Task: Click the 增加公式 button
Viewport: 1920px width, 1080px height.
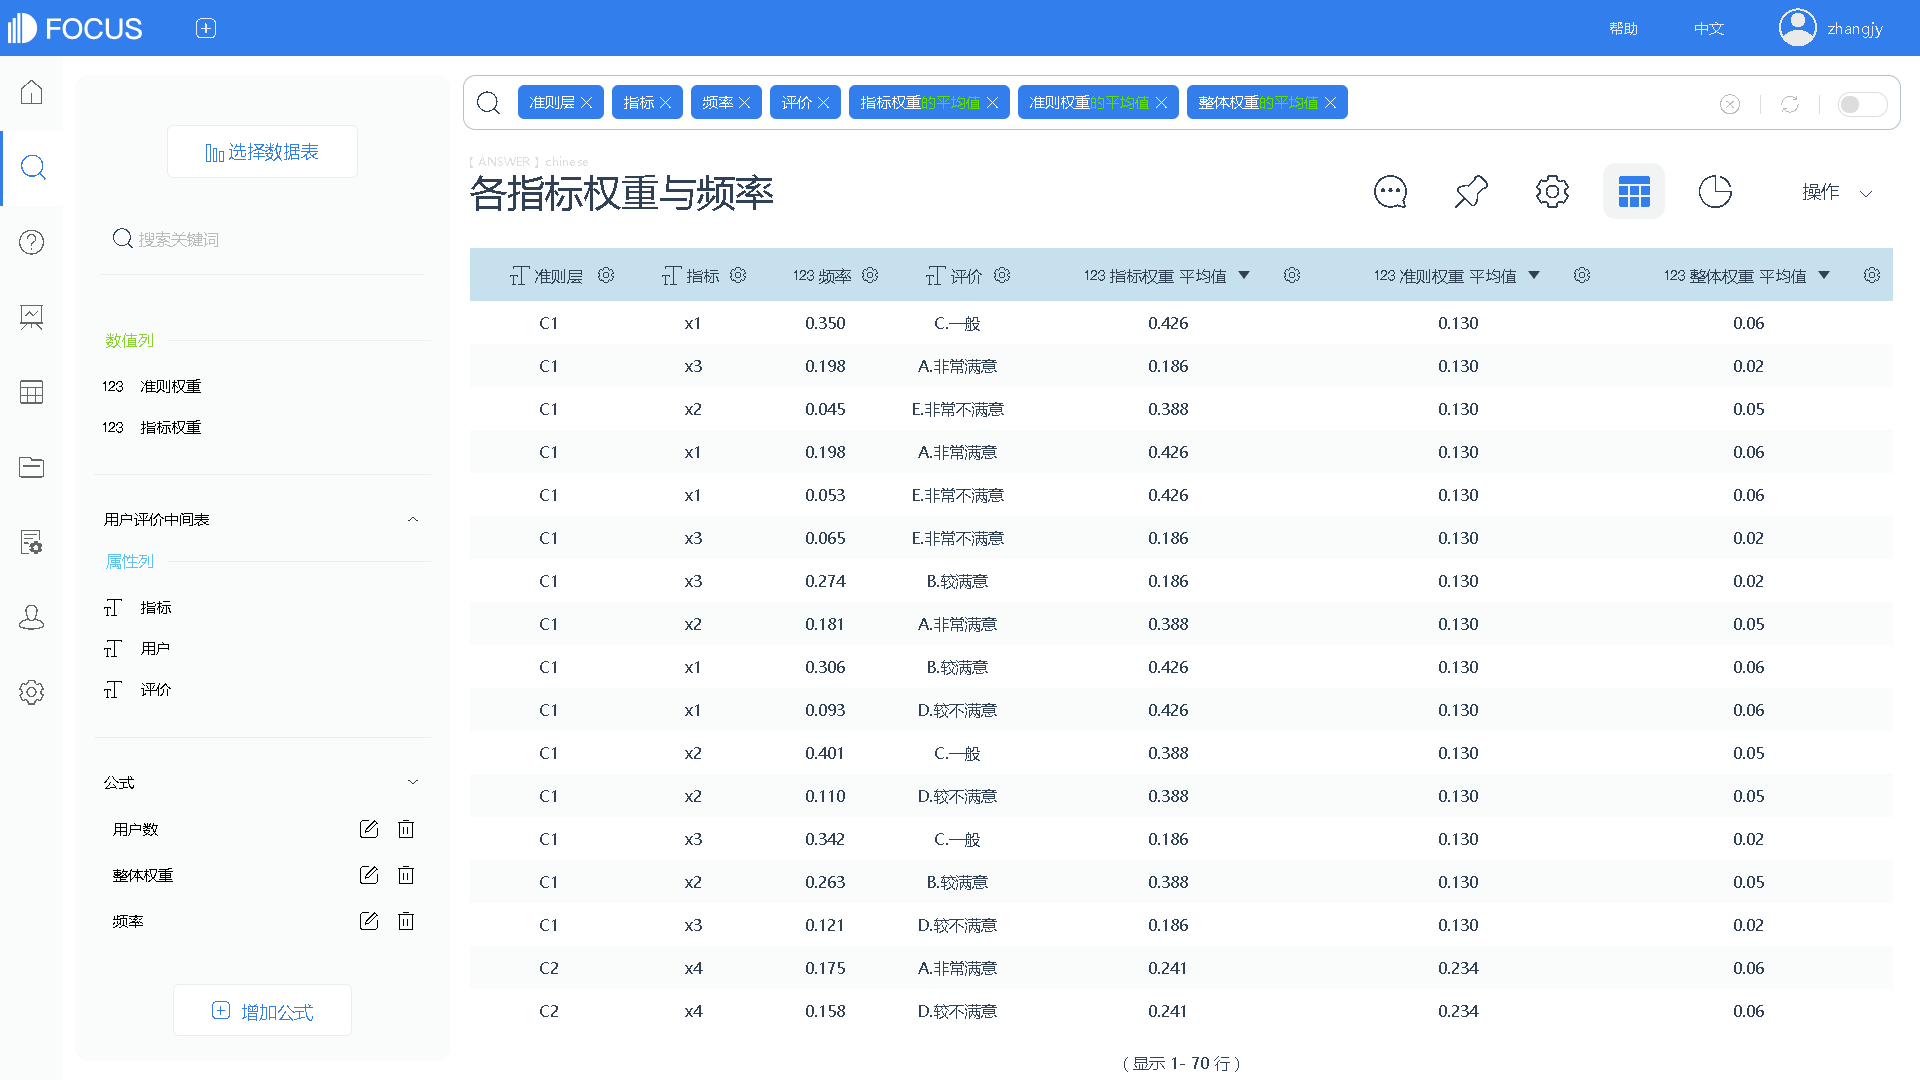Action: click(262, 1011)
